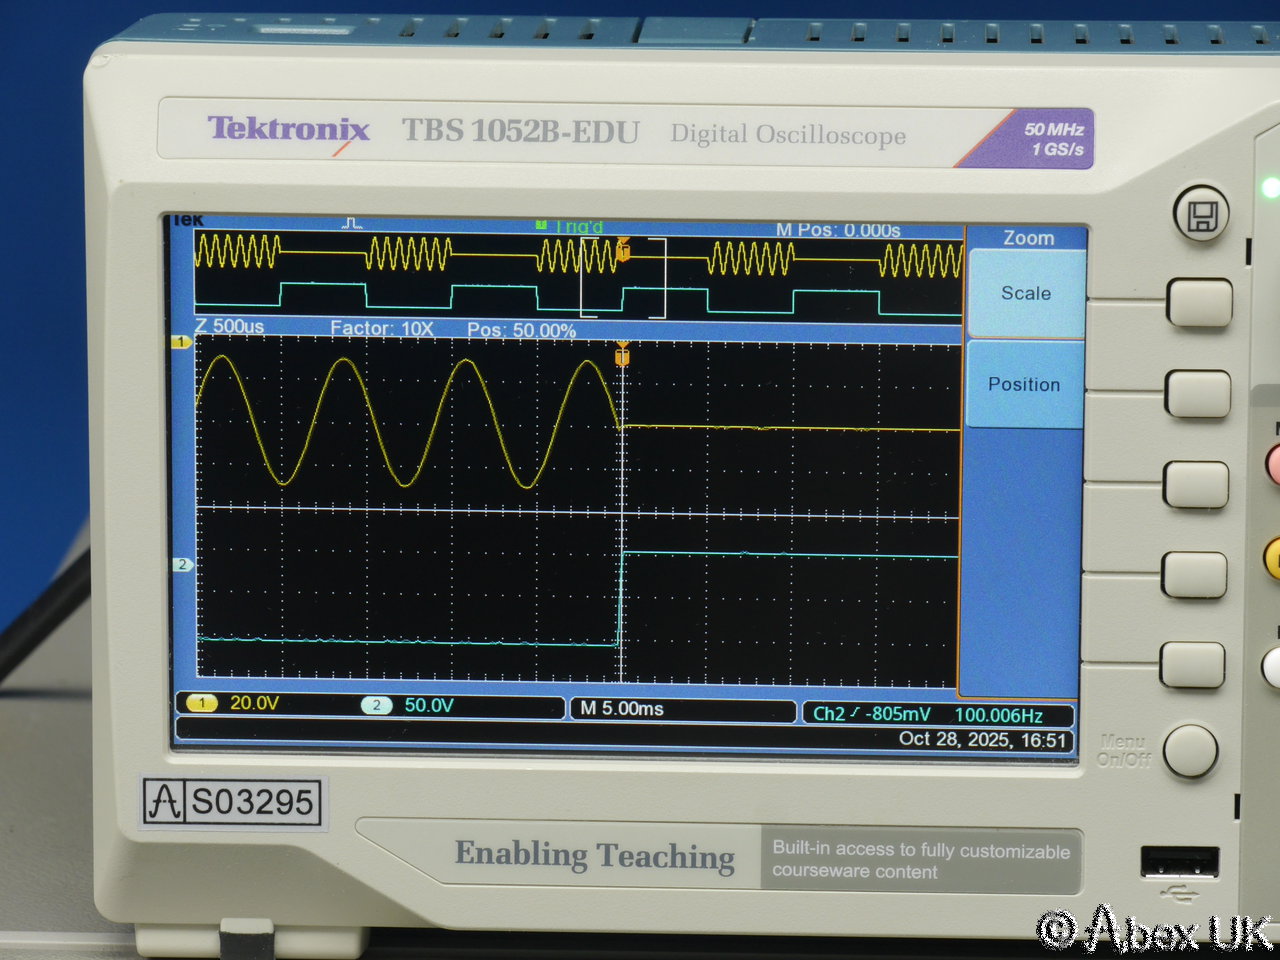Select the Scale option in Zoom menu
1280x960 pixels.
click(1026, 294)
